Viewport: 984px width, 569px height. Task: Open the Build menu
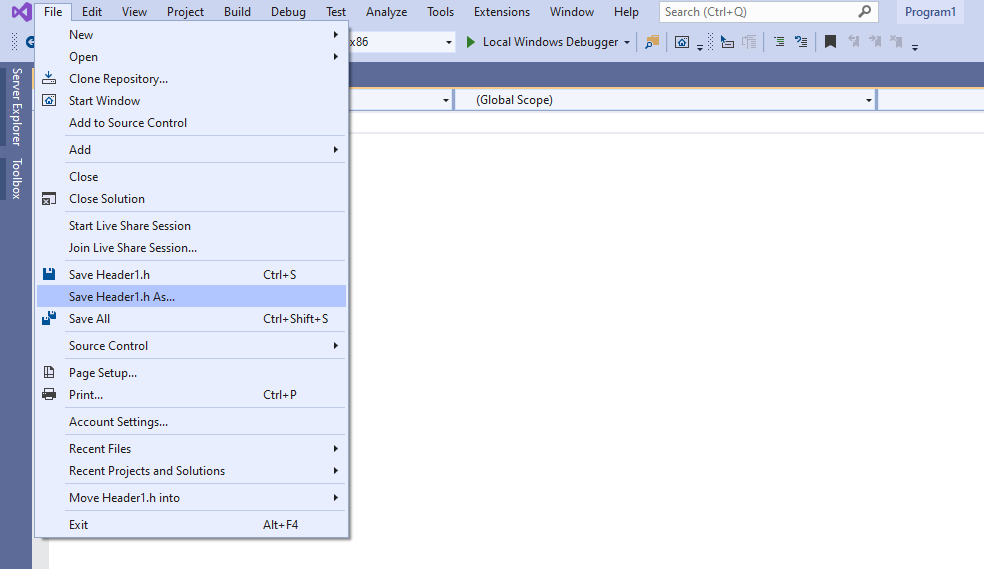click(x=237, y=12)
